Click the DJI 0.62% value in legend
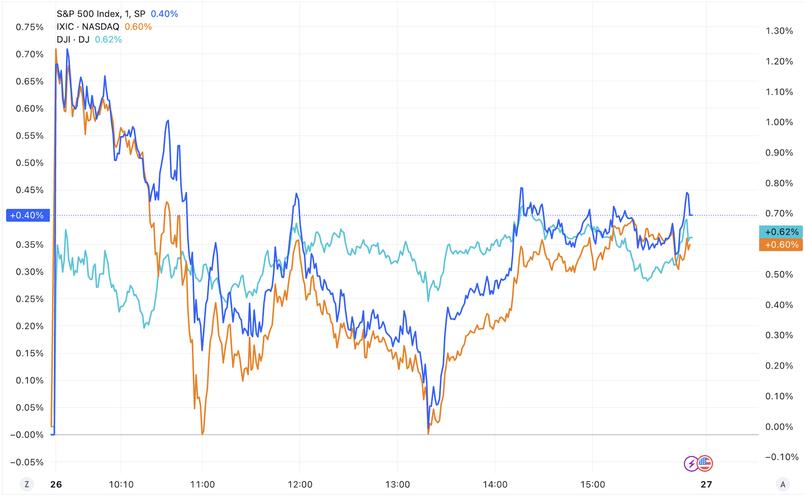 pos(108,39)
